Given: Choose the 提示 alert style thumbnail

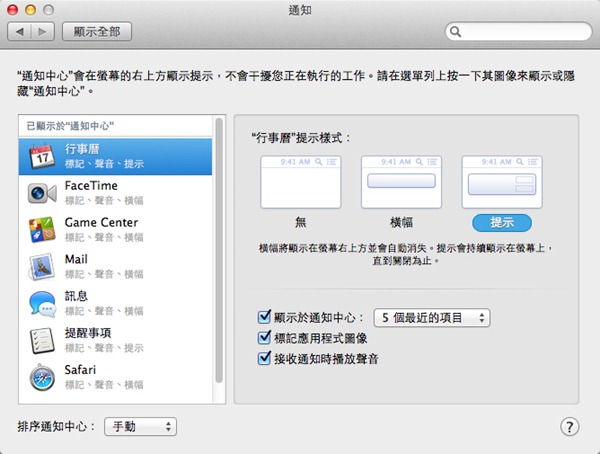Looking at the screenshot, I should pos(502,182).
